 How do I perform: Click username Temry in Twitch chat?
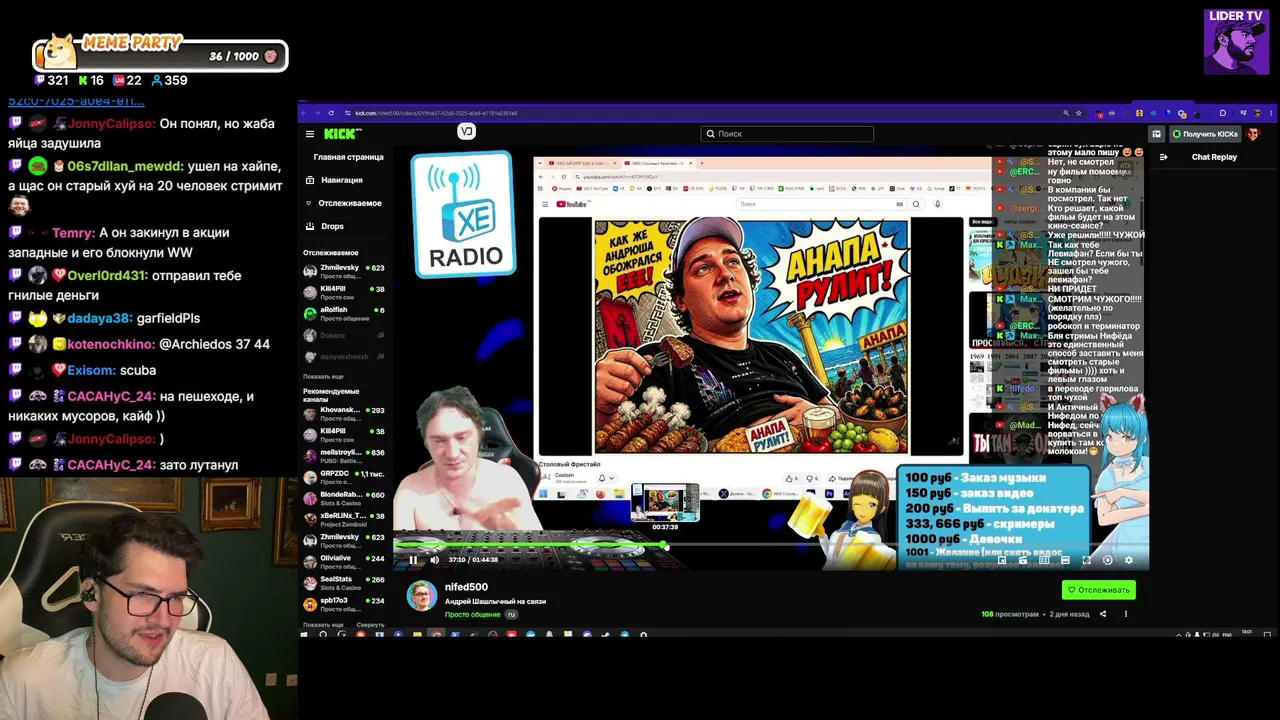(x=72, y=232)
